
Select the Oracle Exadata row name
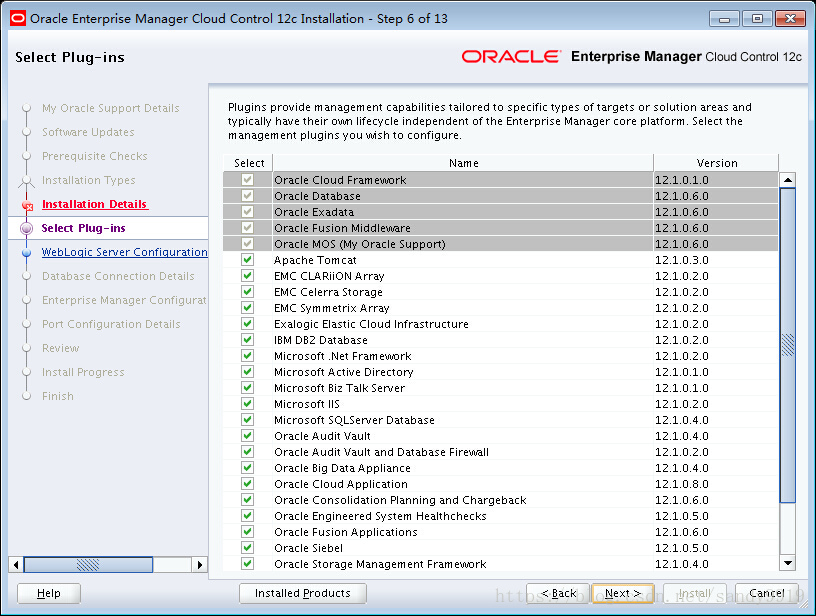(314, 212)
